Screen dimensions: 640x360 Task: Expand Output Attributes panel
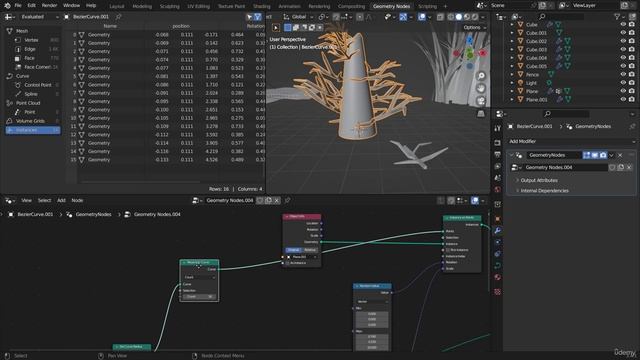click(539, 180)
